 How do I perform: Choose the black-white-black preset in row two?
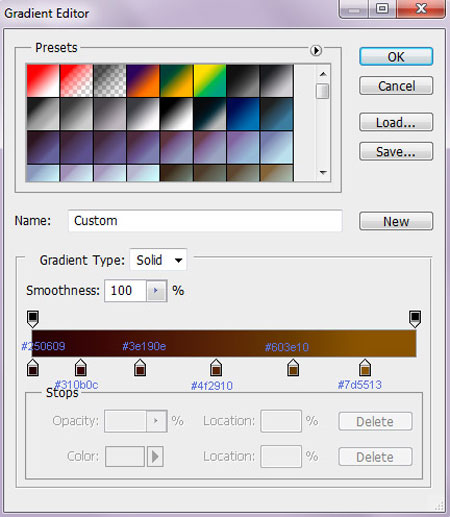click(x=176, y=114)
